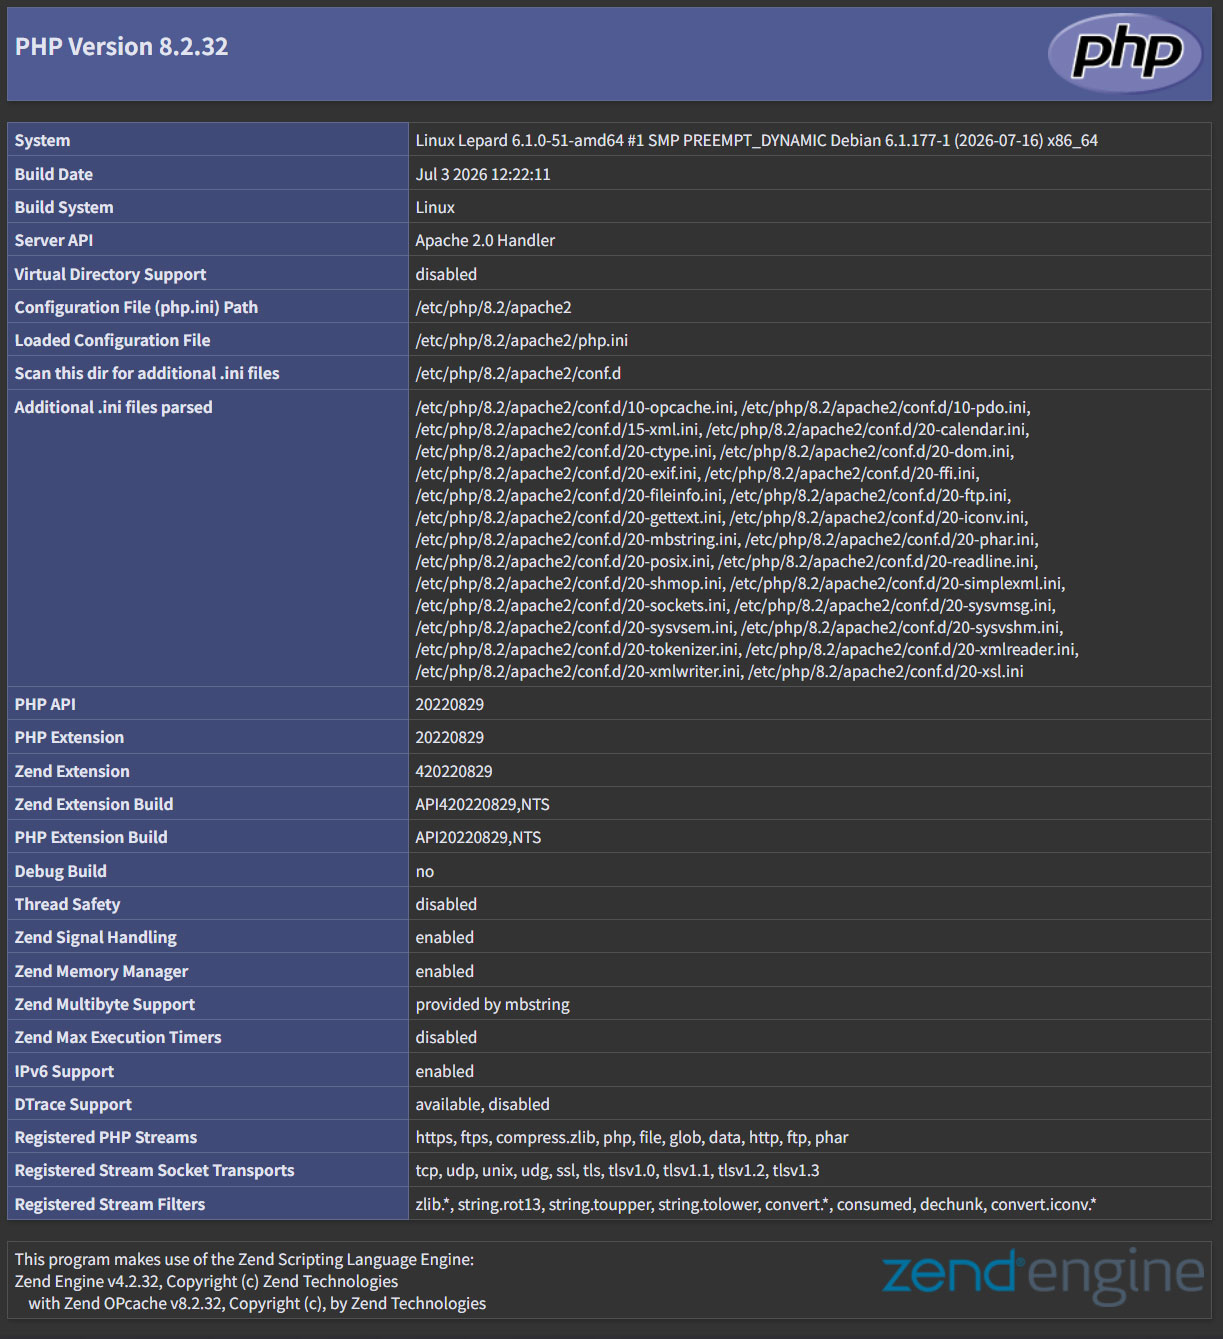This screenshot has height=1339, width=1223.
Task: Click the Loaded Configuration File label
Action: coord(112,340)
